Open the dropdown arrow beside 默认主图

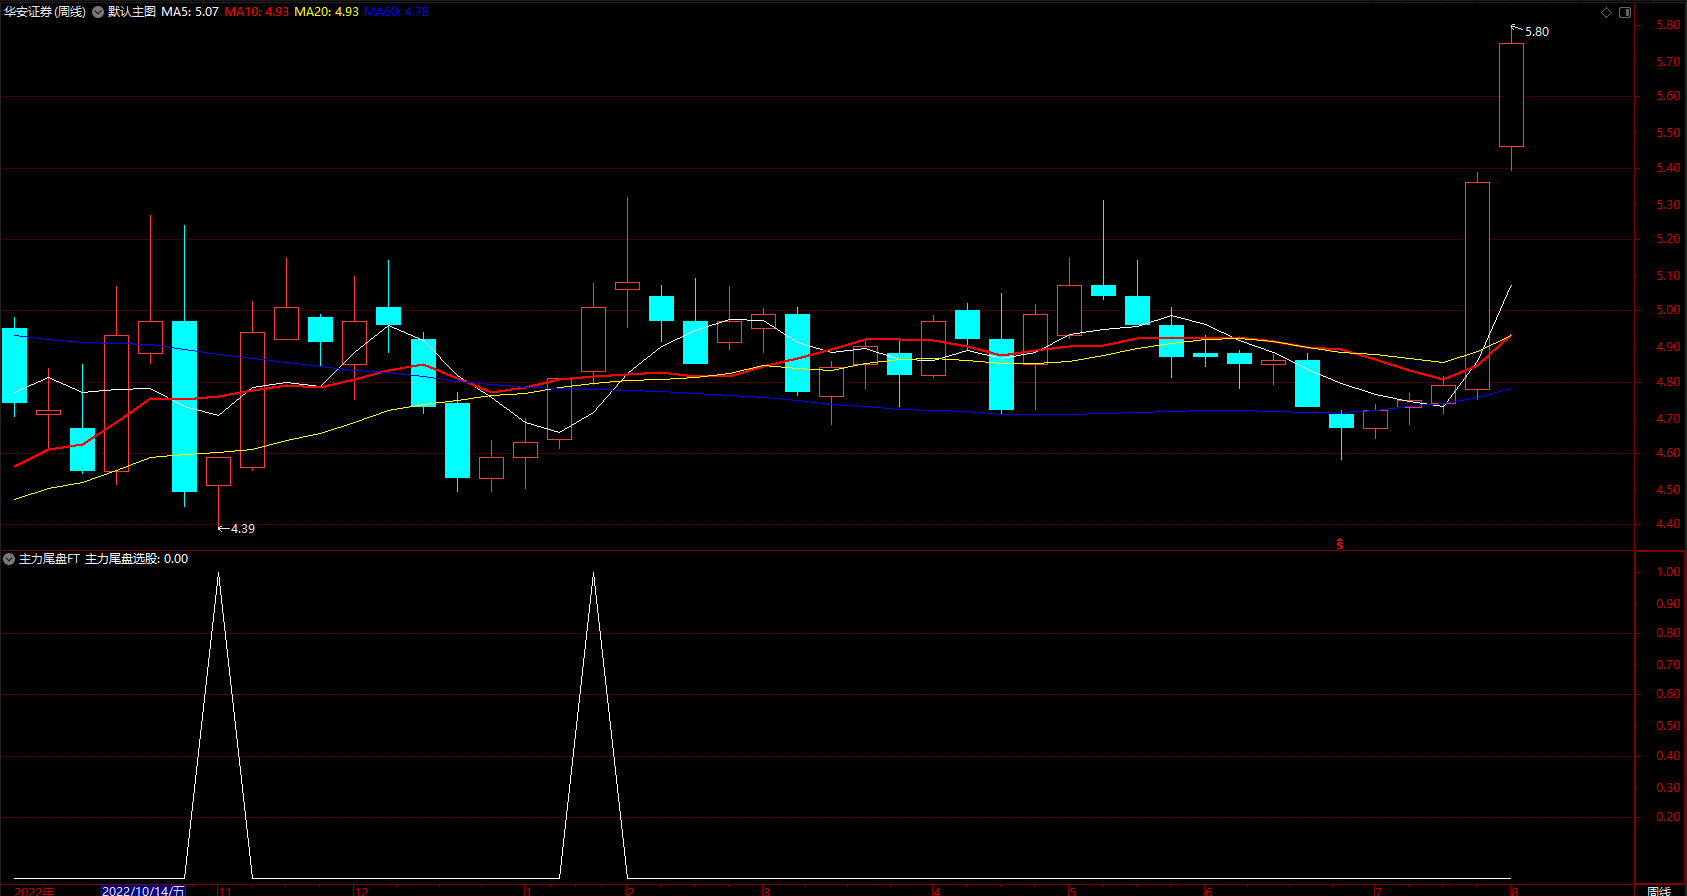[x=98, y=12]
